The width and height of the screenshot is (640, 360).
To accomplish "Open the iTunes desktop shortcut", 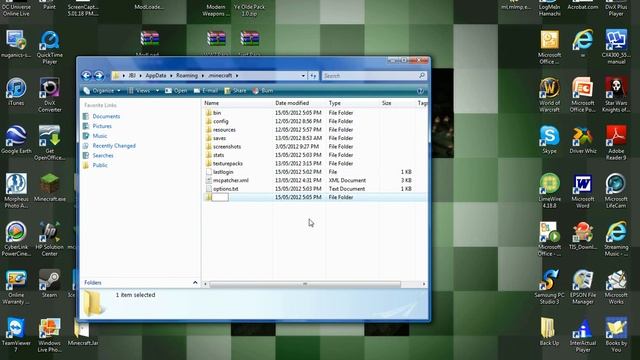I will pyautogui.click(x=16, y=92).
